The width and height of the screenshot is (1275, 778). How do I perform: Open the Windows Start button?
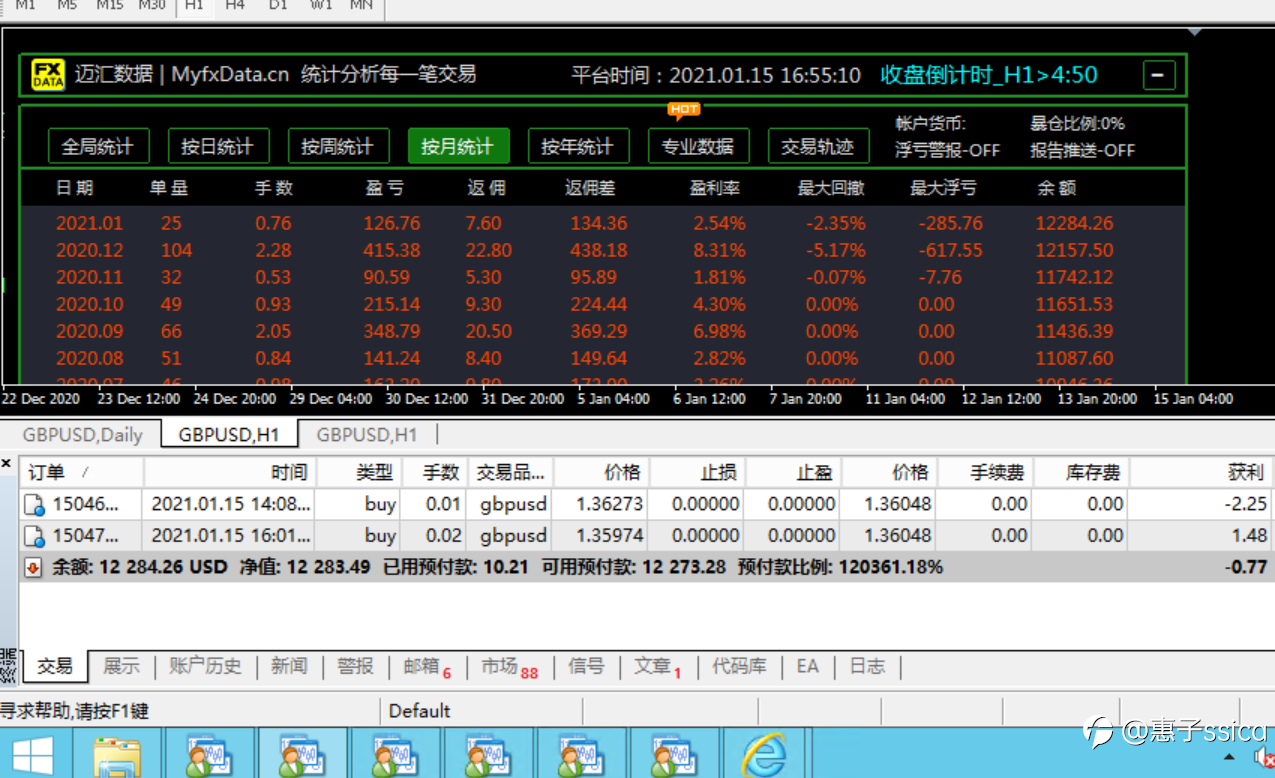pos(32,754)
